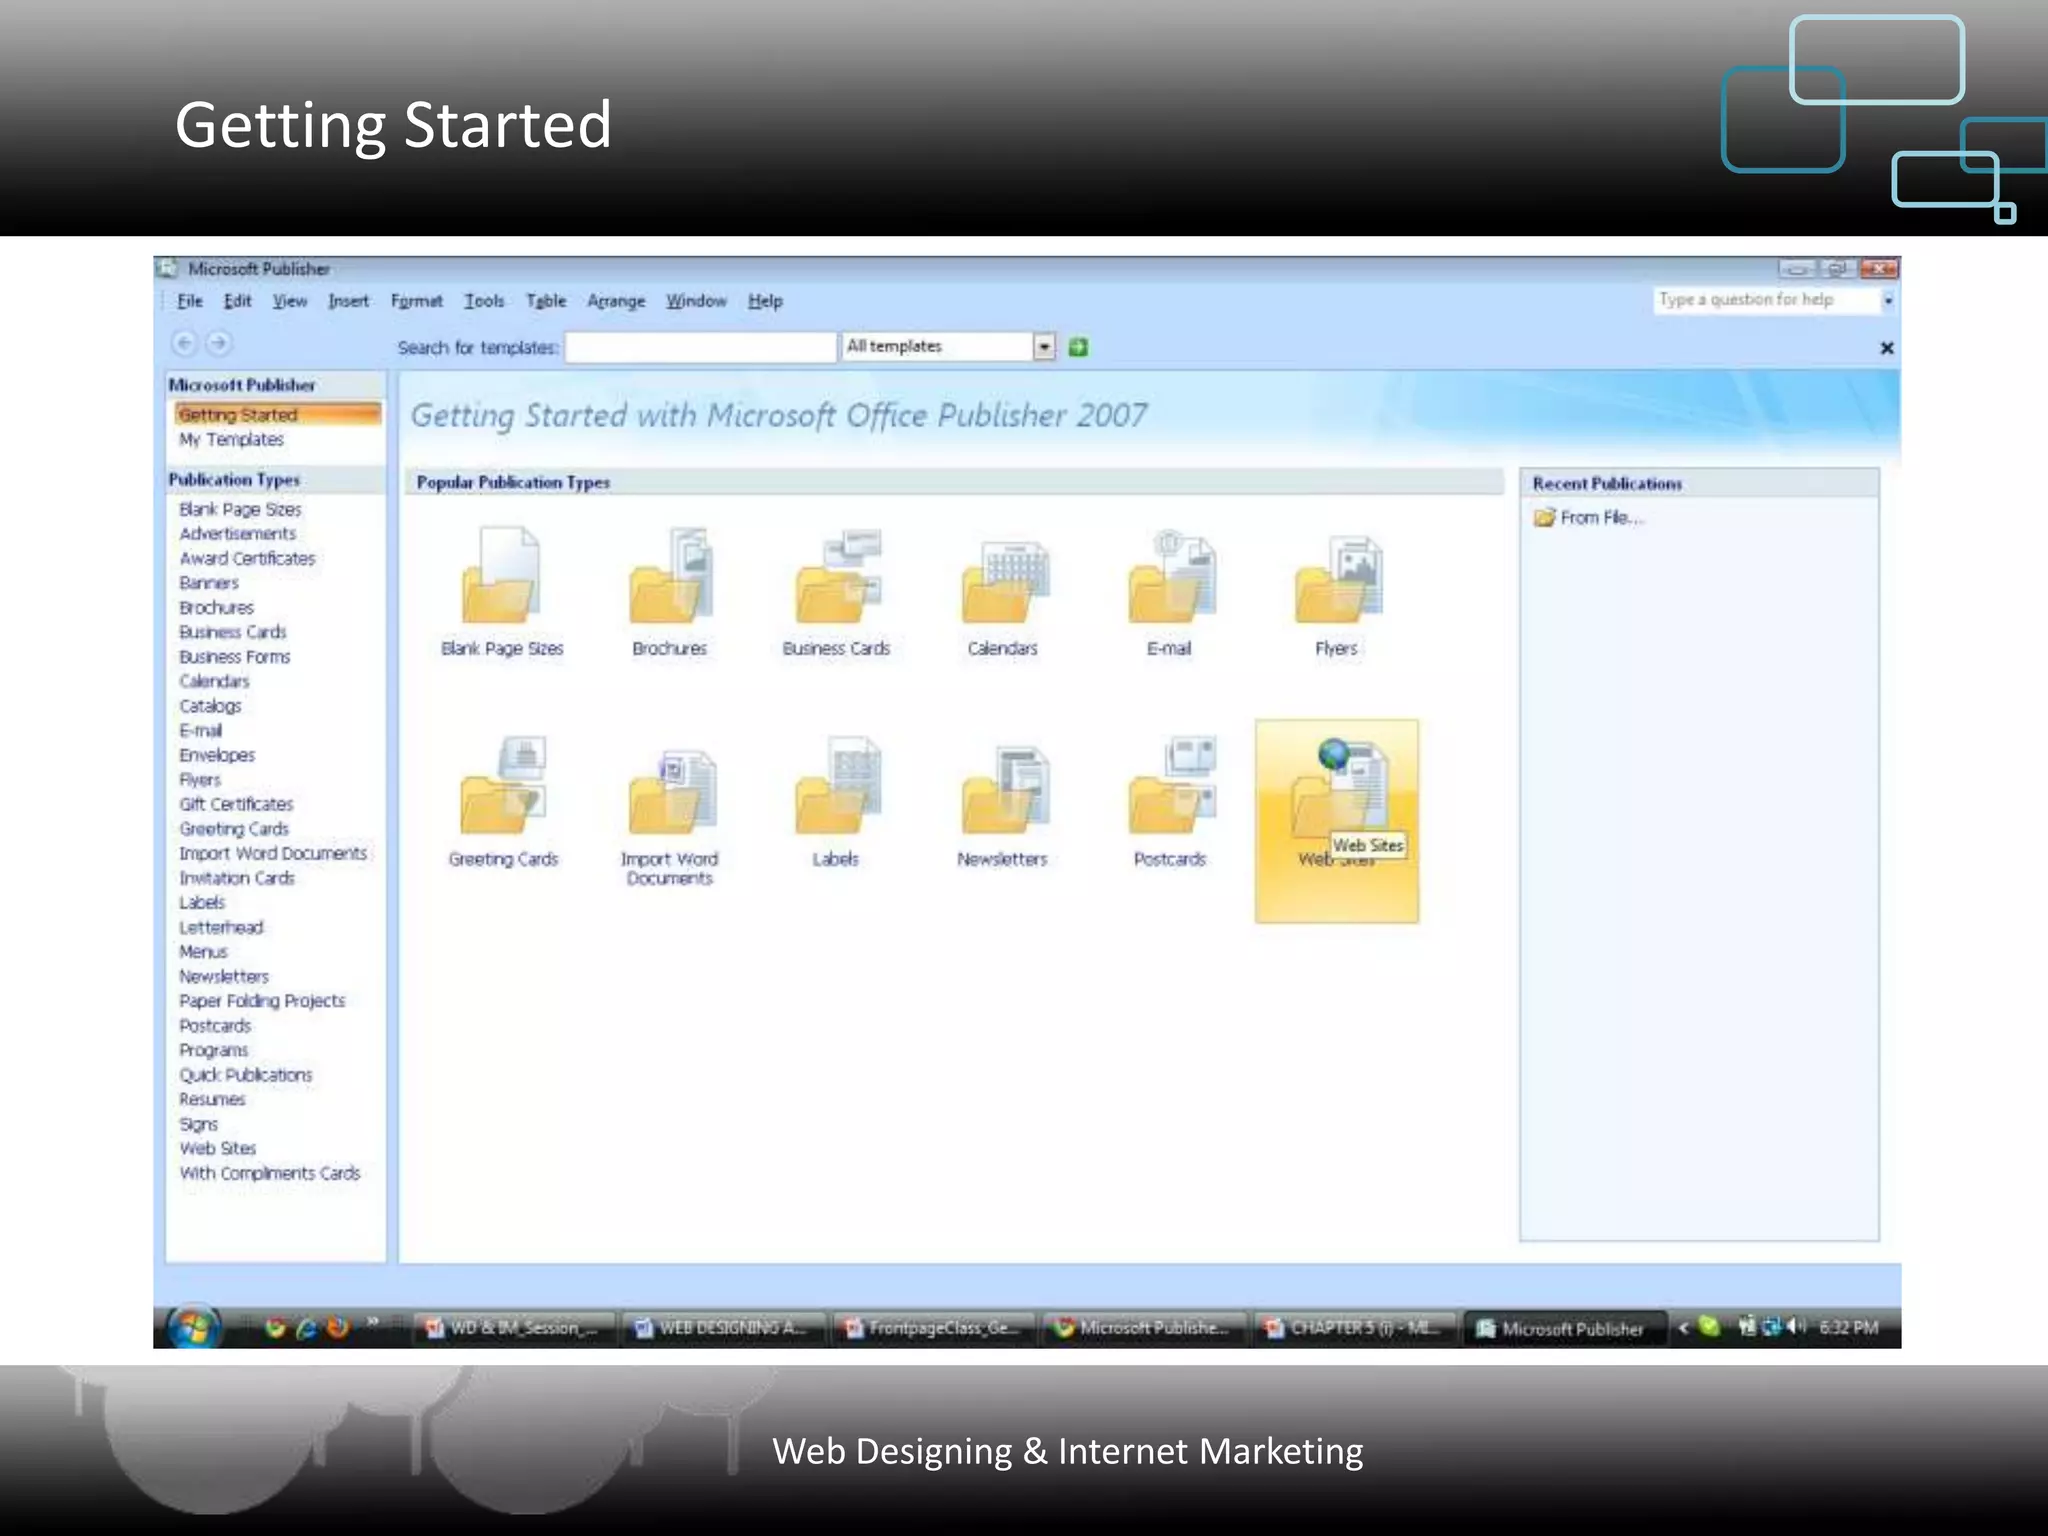2048x1536 pixels.
Task: Select Menus in publication types list
Action: [203, 952]
